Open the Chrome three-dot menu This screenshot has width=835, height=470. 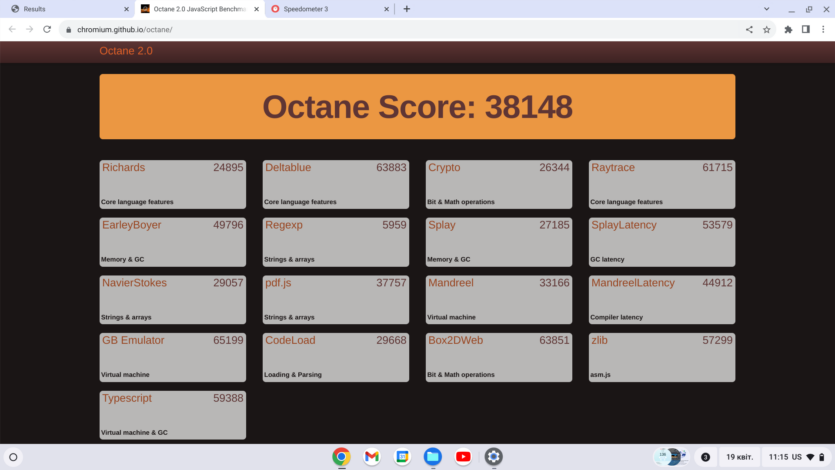click(823, 29)
